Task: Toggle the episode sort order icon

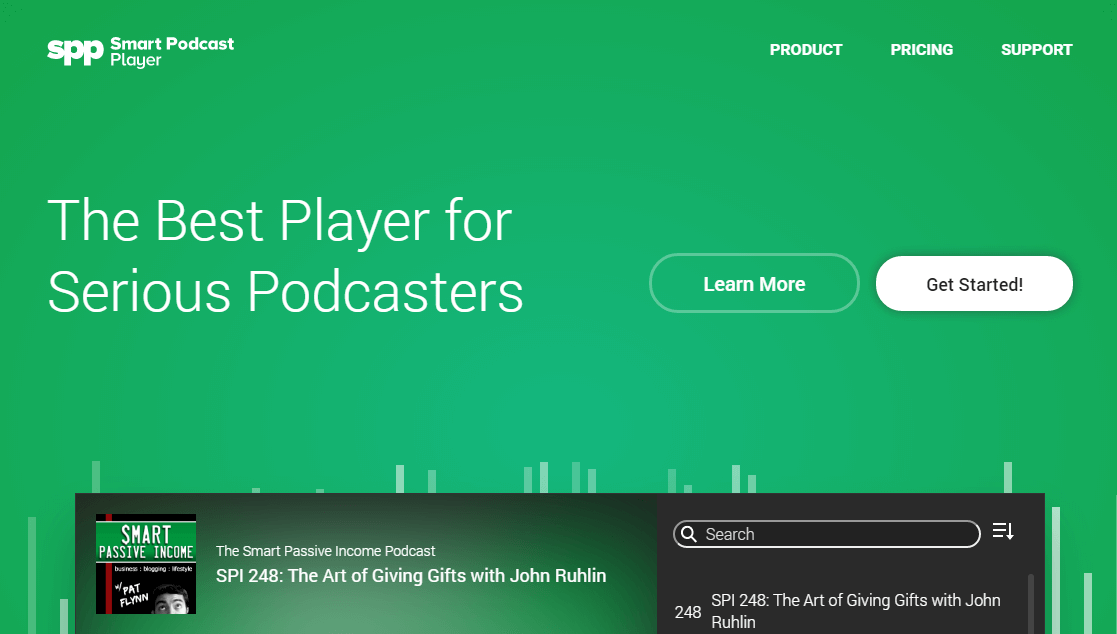Action: pos(1003,531)
